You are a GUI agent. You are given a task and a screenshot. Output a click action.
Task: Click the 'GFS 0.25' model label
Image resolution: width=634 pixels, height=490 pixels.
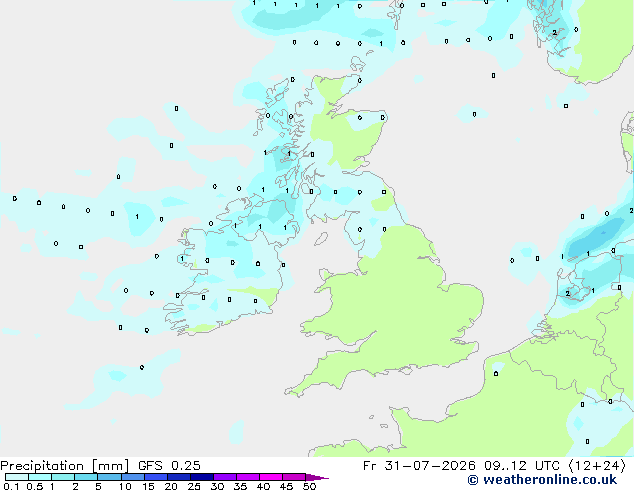click(x=169, y=466)
